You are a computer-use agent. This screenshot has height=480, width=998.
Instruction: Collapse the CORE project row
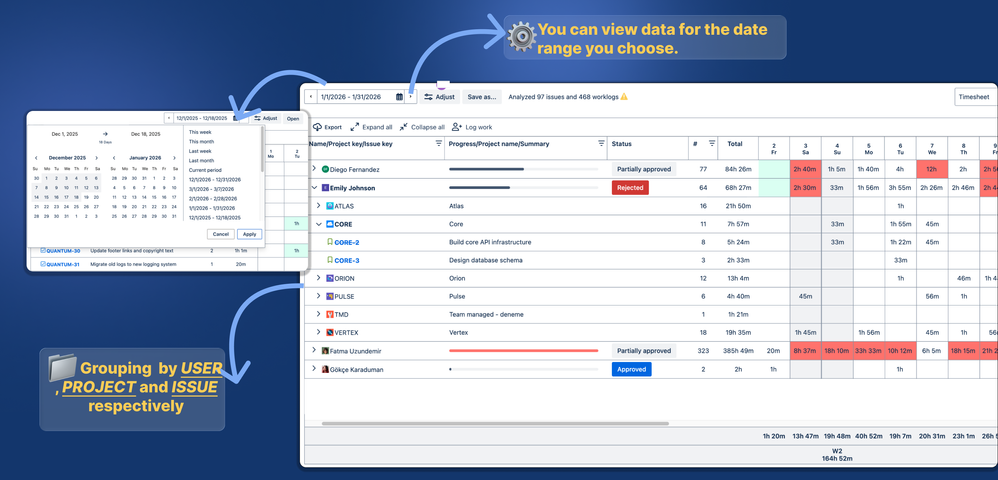319,224
